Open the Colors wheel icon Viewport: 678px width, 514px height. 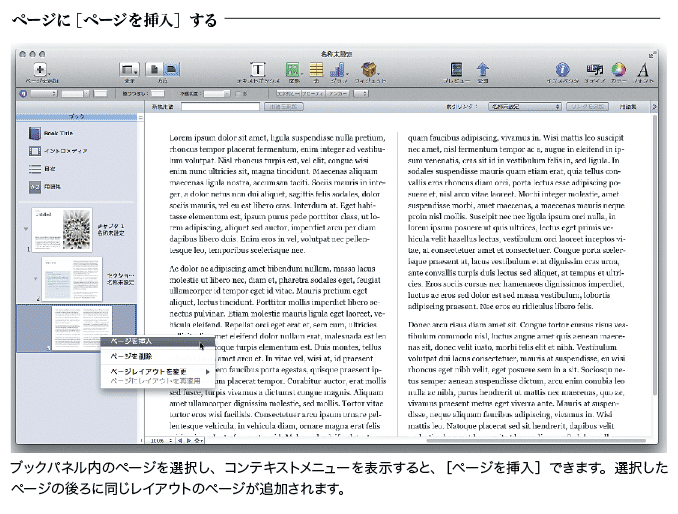(619, 70)
